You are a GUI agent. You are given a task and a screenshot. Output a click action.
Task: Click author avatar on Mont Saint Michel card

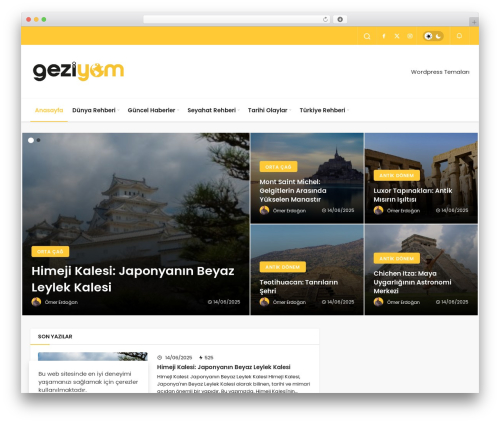click(x=264, y=210)
